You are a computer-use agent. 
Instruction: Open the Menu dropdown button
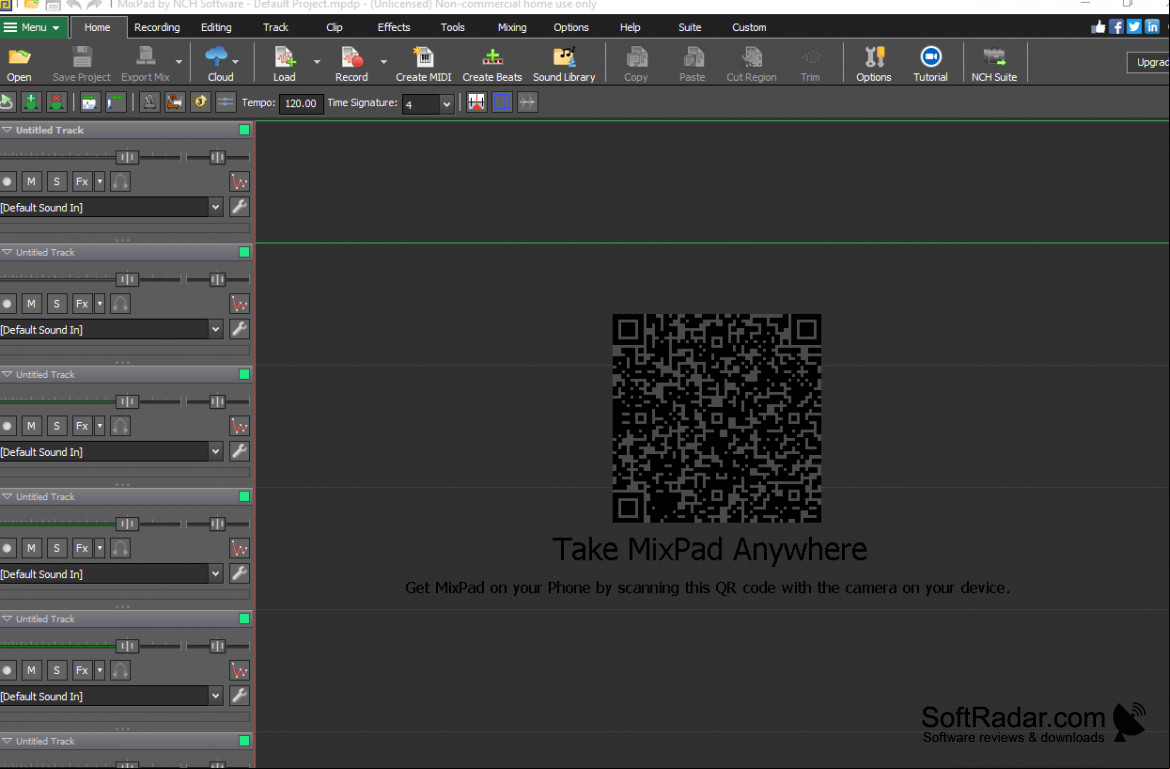point(34,27)
